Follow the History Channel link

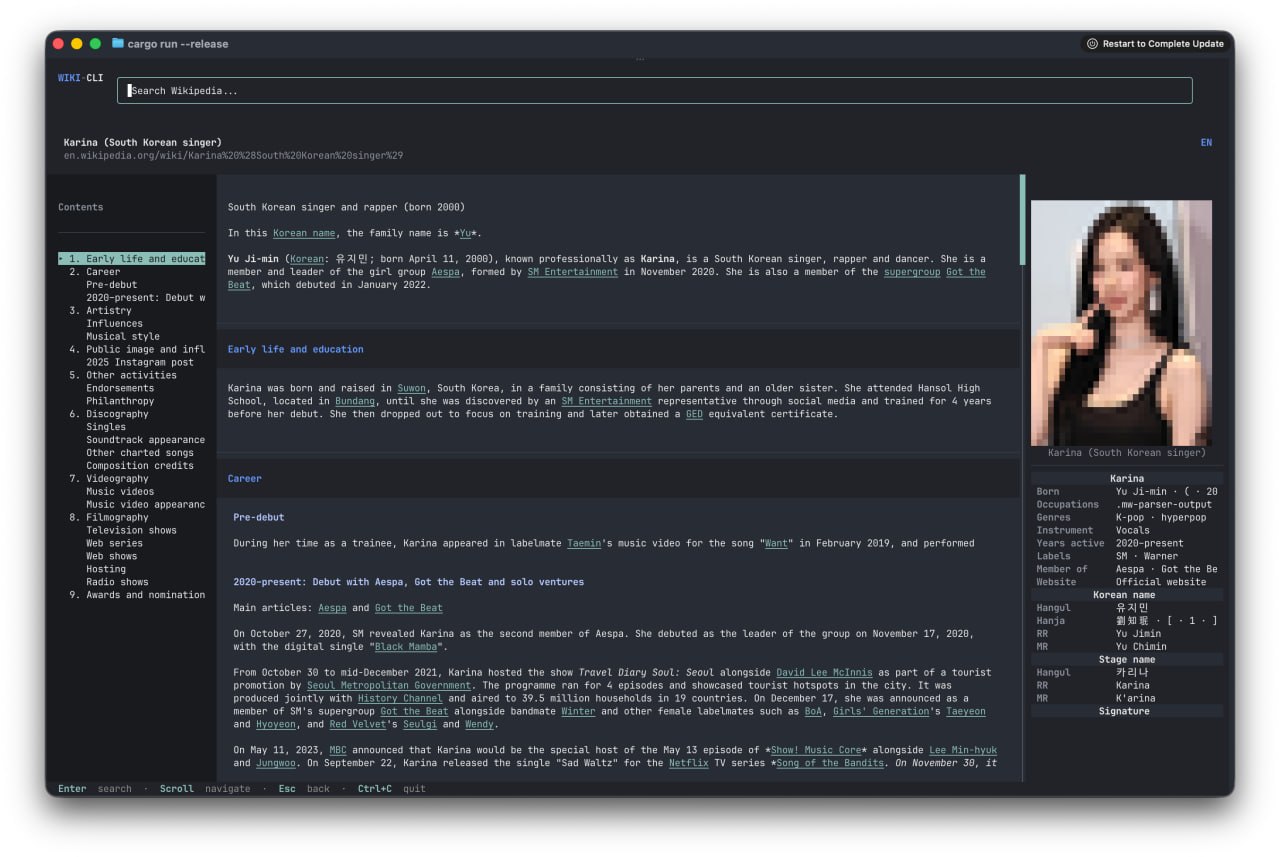pos(400,698)
